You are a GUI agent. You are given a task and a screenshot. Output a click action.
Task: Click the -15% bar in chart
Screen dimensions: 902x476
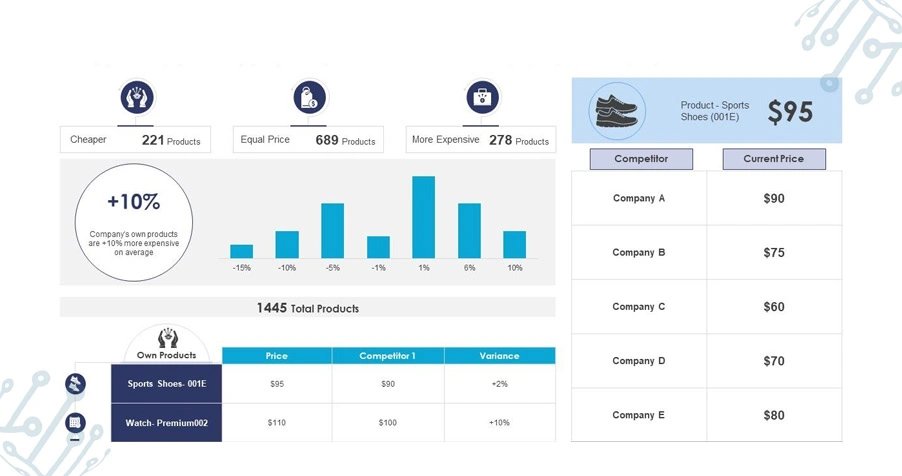click(x=242, y=251)
